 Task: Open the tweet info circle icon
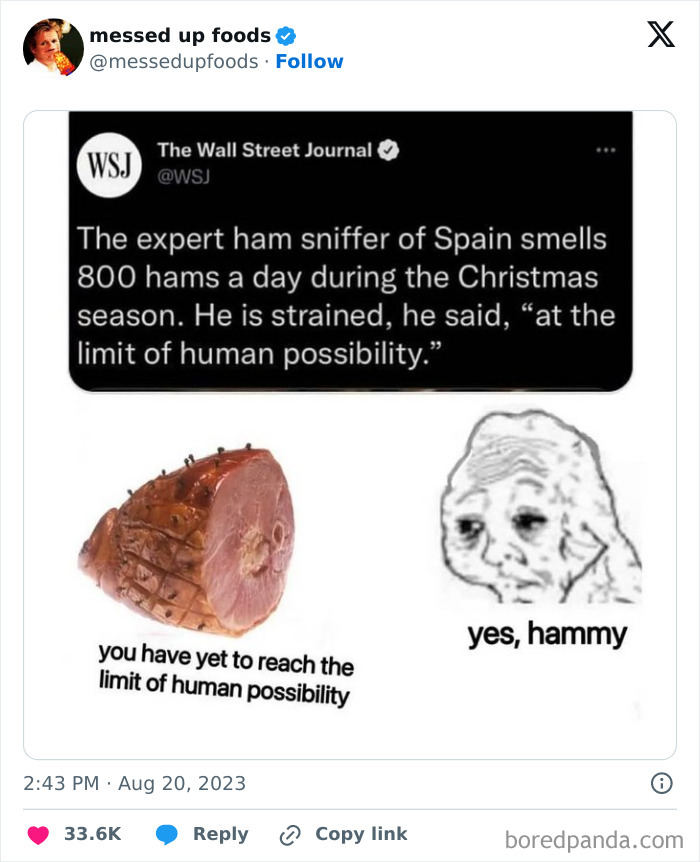(x=661, y=783)
